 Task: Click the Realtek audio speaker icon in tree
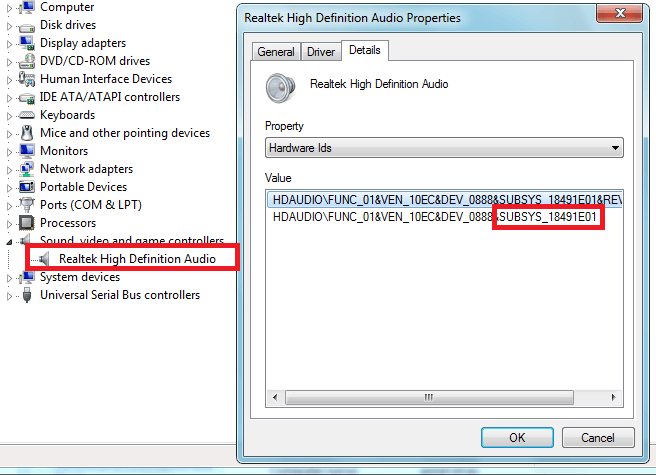point(44,259)
